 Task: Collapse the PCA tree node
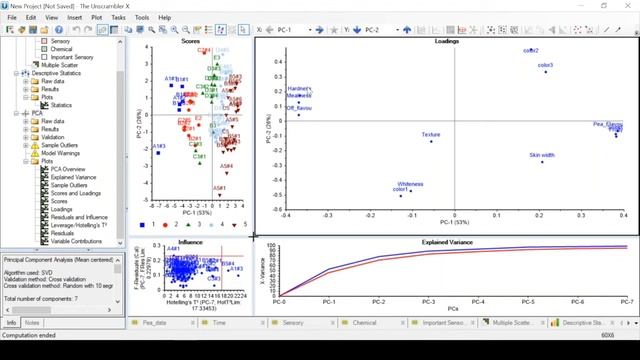click(16, 113)
